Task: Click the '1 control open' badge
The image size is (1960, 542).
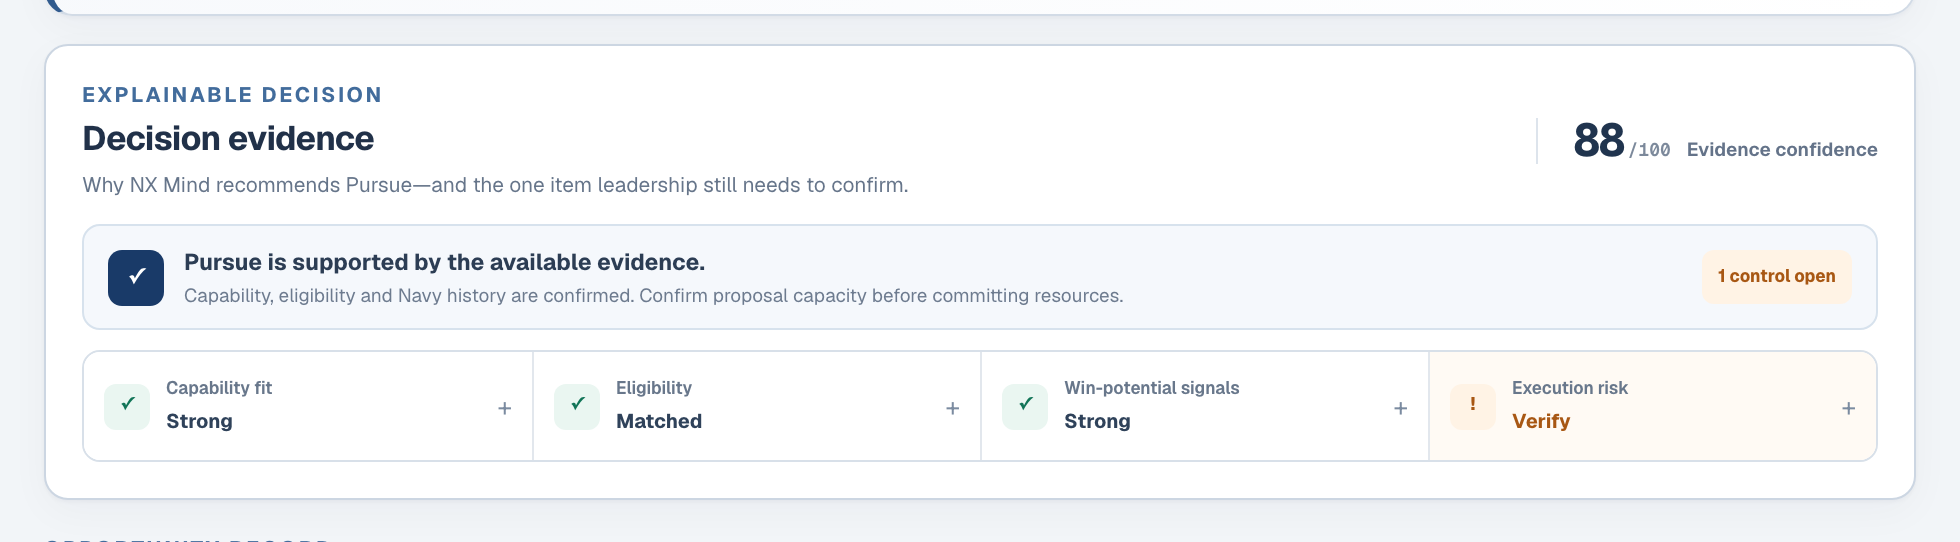Action: coord(1776,276)
